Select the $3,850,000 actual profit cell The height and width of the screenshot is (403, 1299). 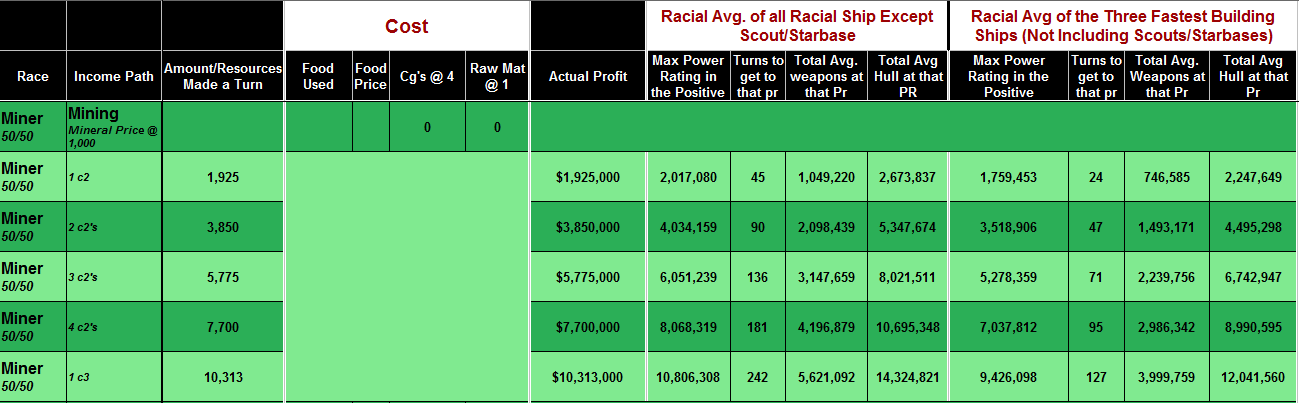click(588, 227)
